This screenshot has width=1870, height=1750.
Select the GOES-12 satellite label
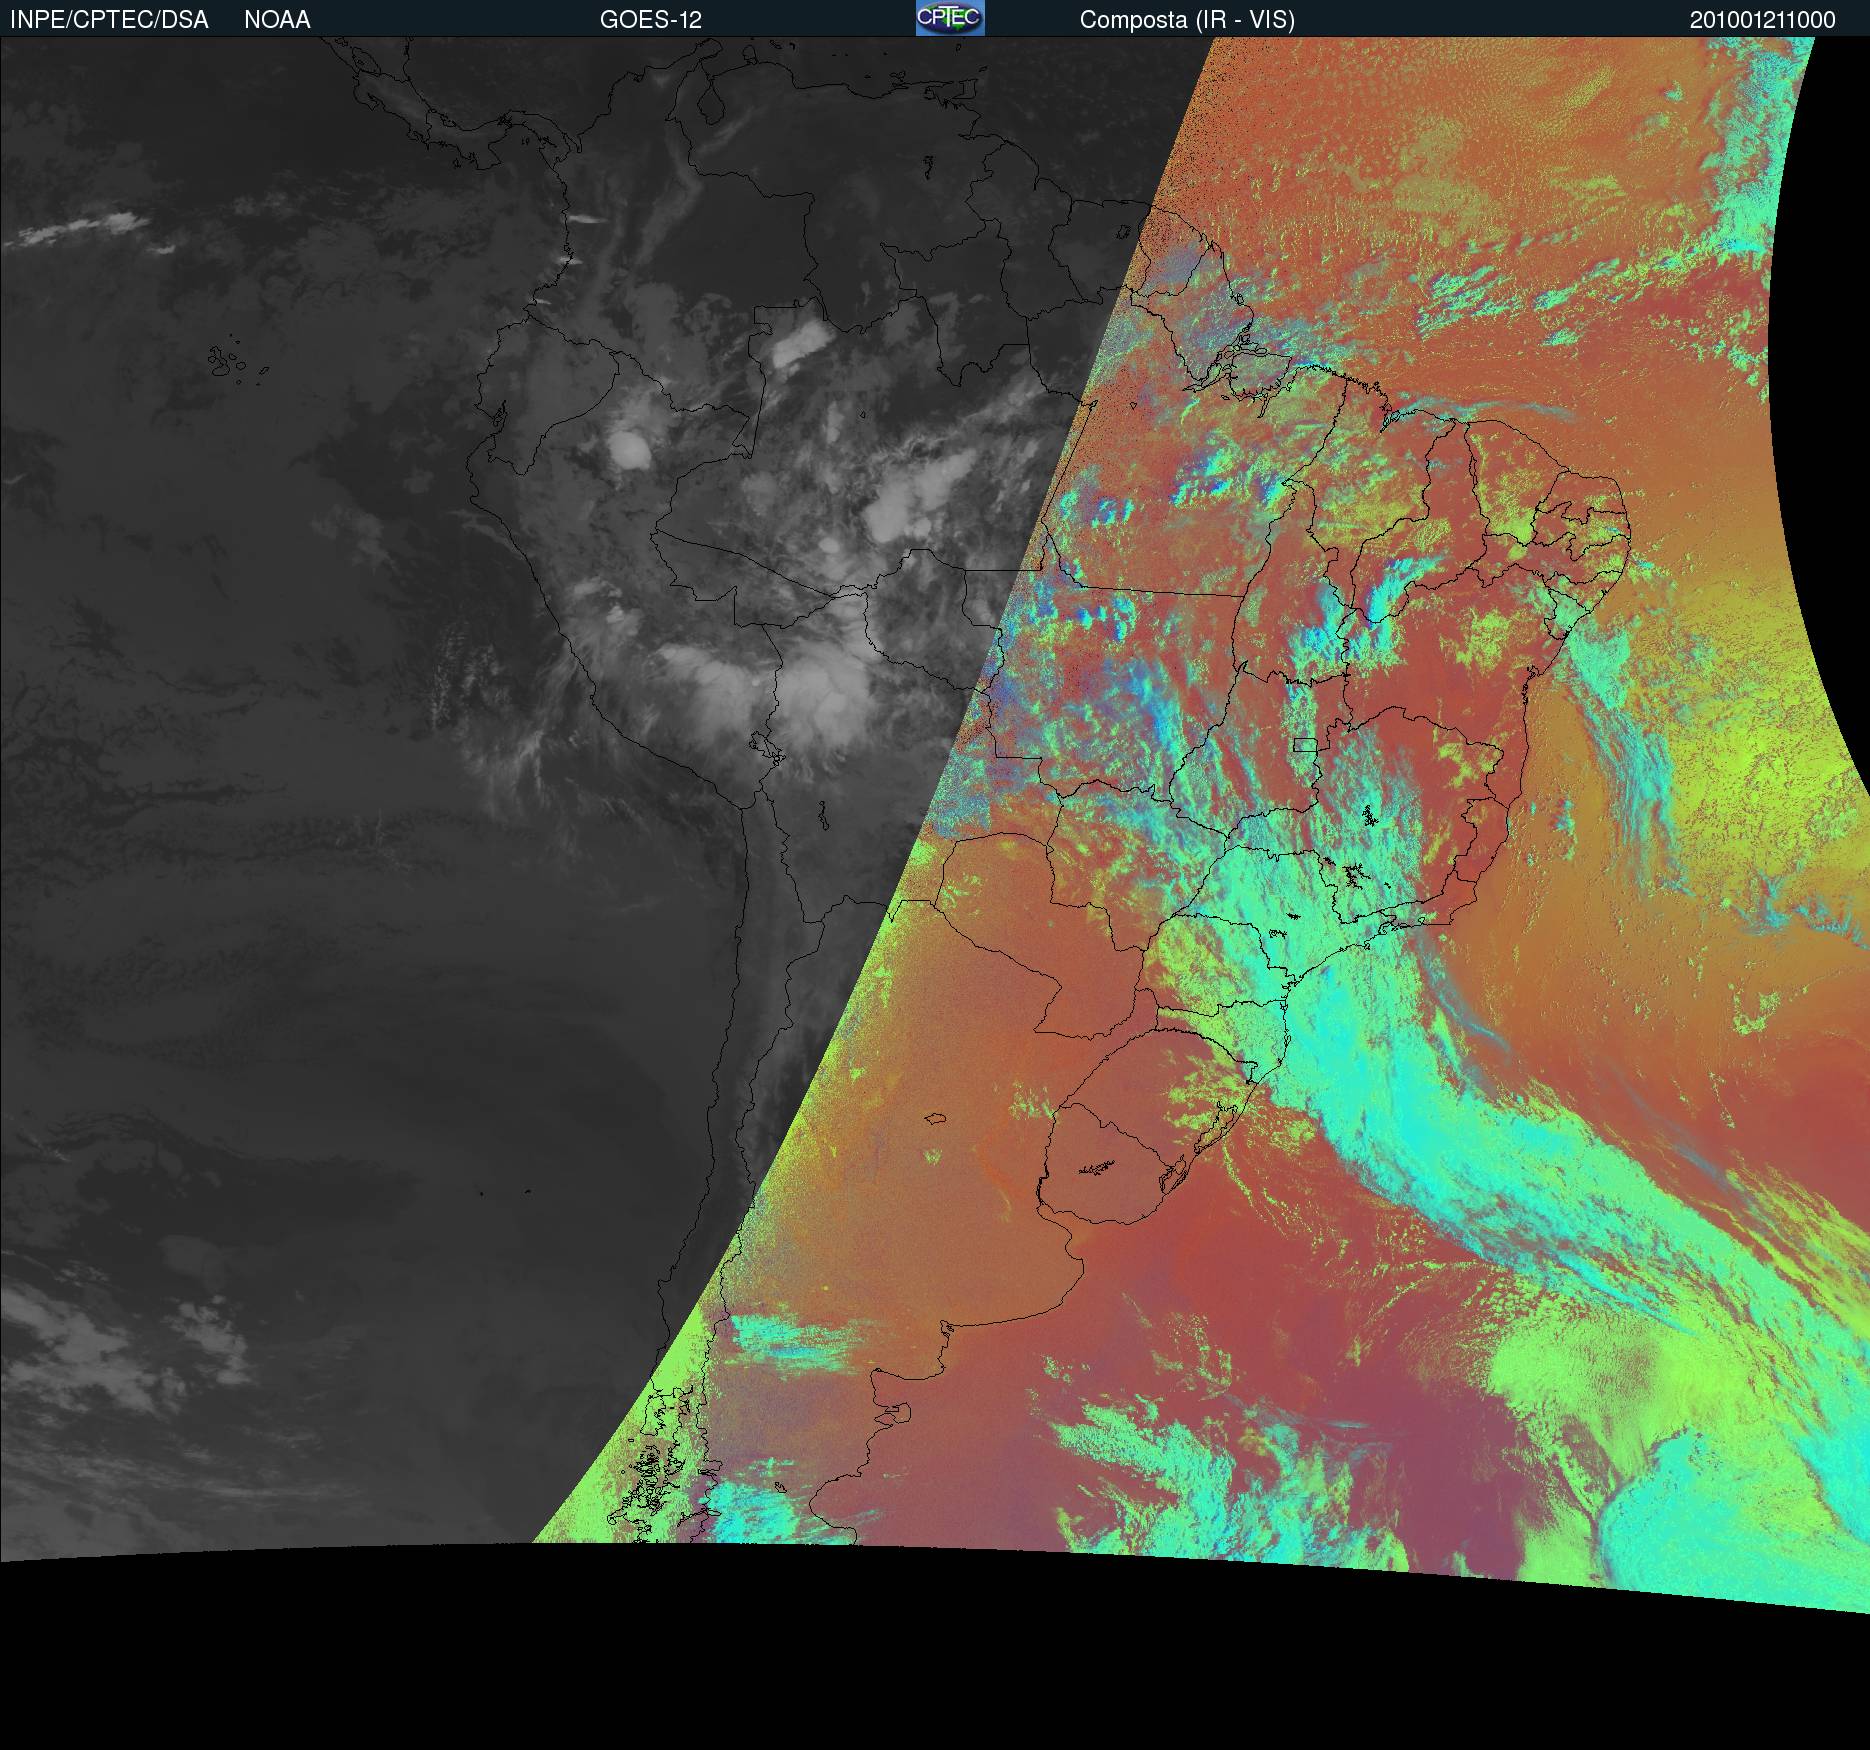[x=651, y=20]
